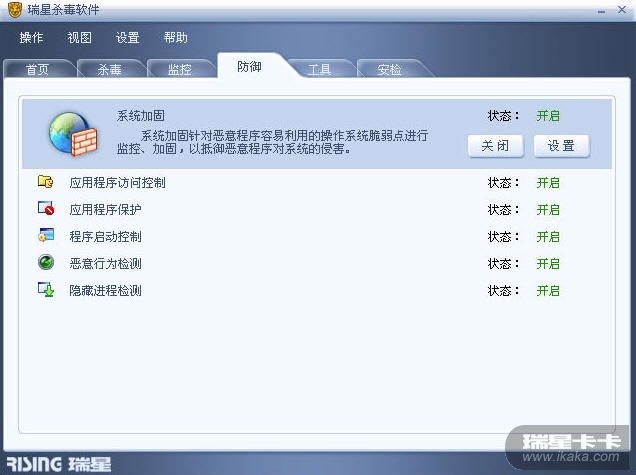The width and height of the screenshot is (636, 475).
Task: Switch to the 工具 tab
Action: click(320, 69)
